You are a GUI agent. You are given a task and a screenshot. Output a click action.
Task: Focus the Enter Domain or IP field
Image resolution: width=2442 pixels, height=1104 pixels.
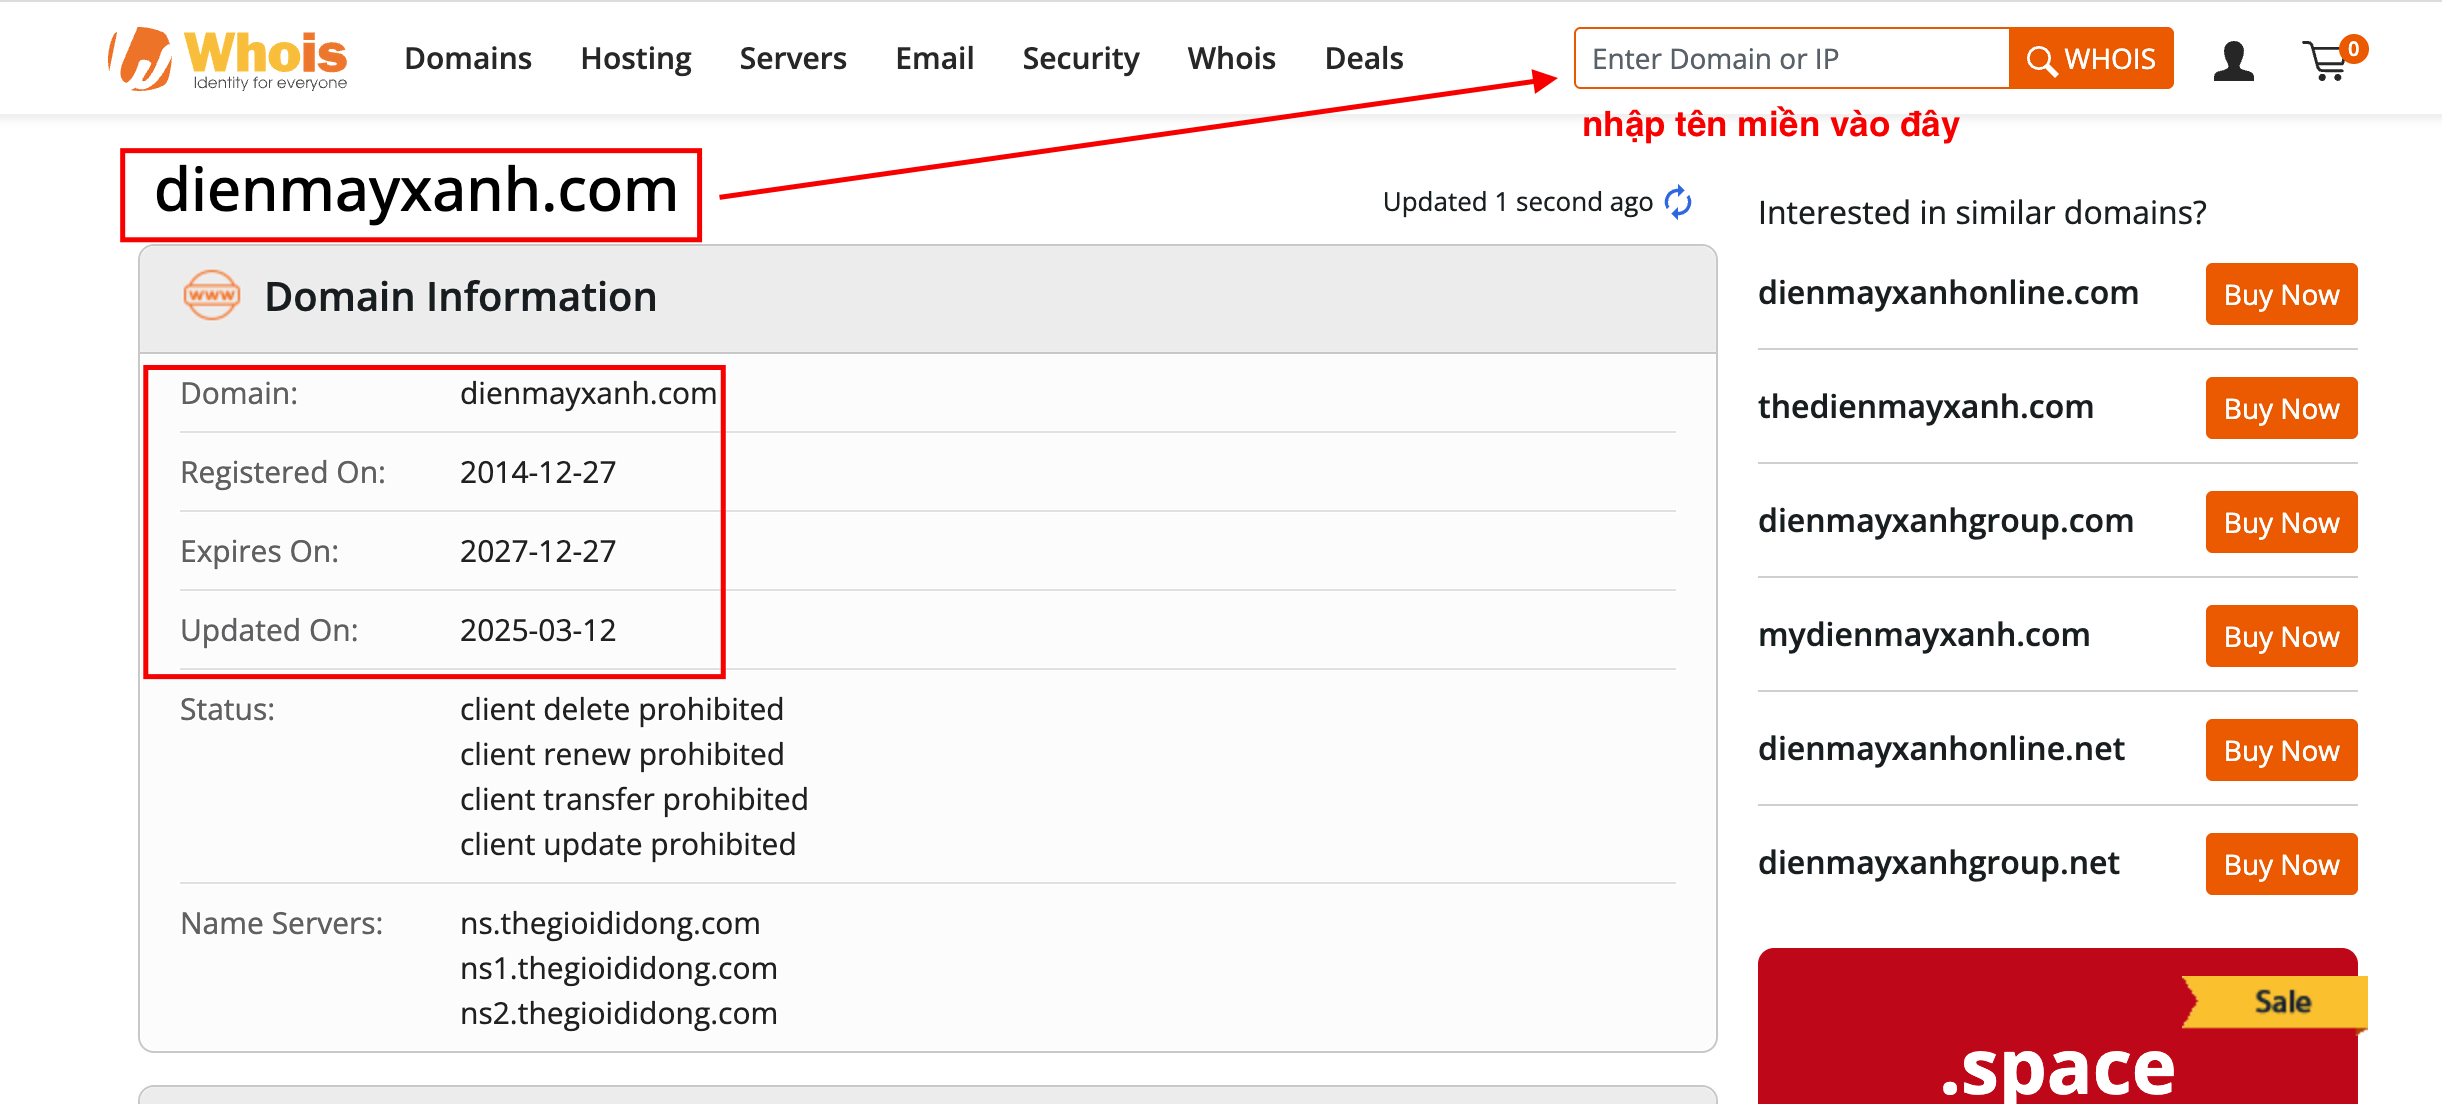(1792, 59)
